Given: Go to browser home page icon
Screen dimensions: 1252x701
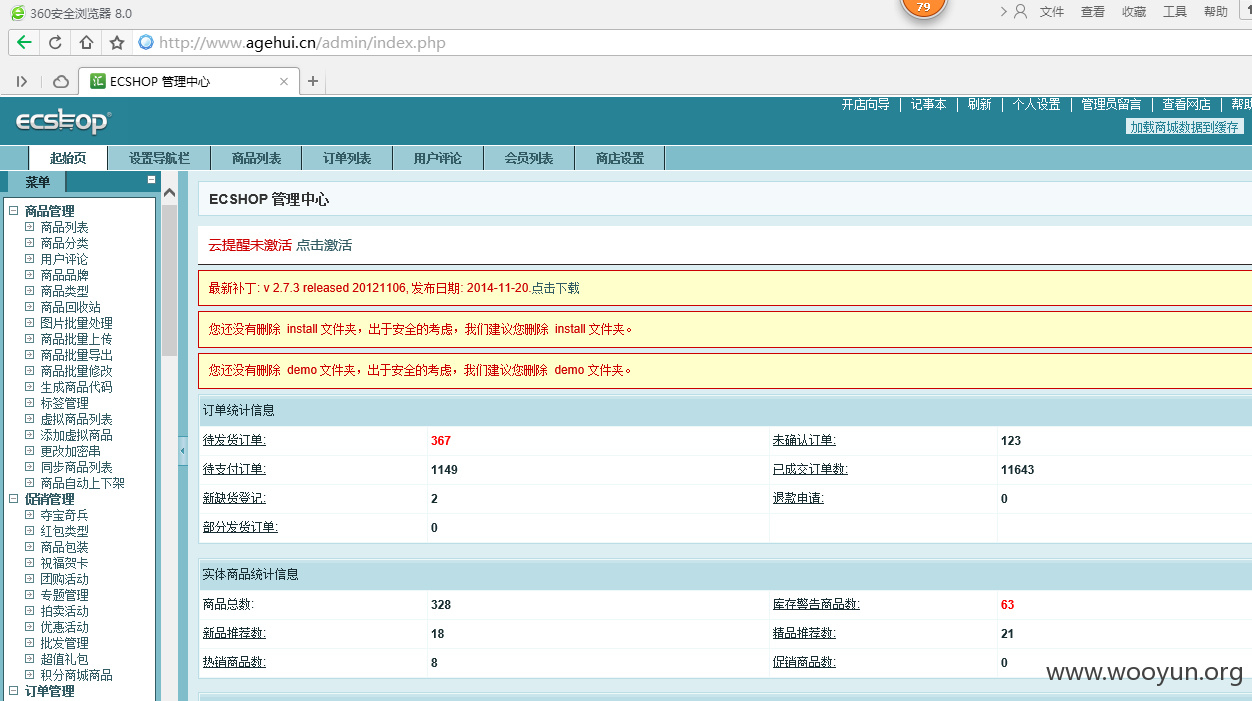Looking at the screenshot, I should (x=86, y=42).
